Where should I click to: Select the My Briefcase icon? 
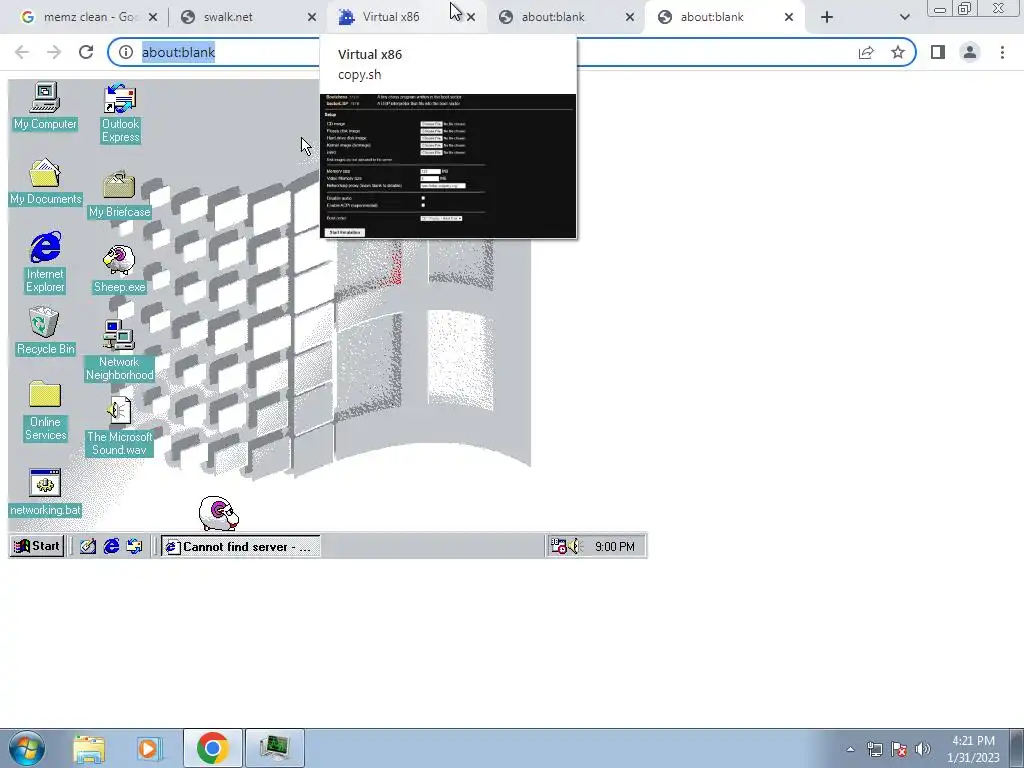point(120,194)
